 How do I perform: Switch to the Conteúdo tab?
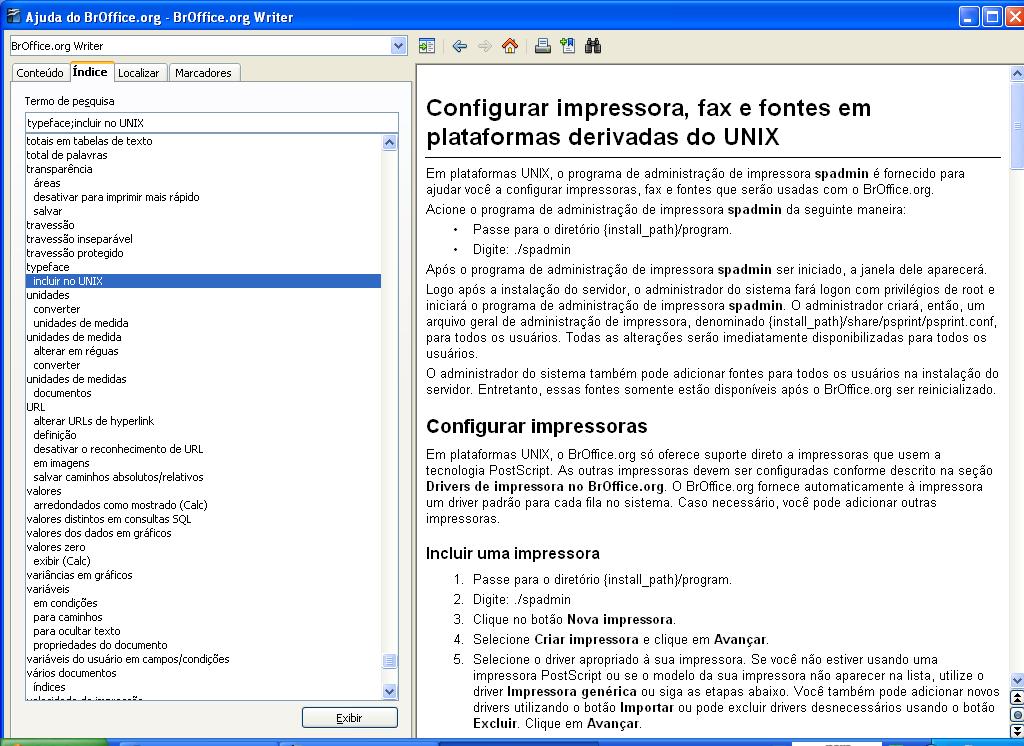pyautogui.click(x=40, y=73)
